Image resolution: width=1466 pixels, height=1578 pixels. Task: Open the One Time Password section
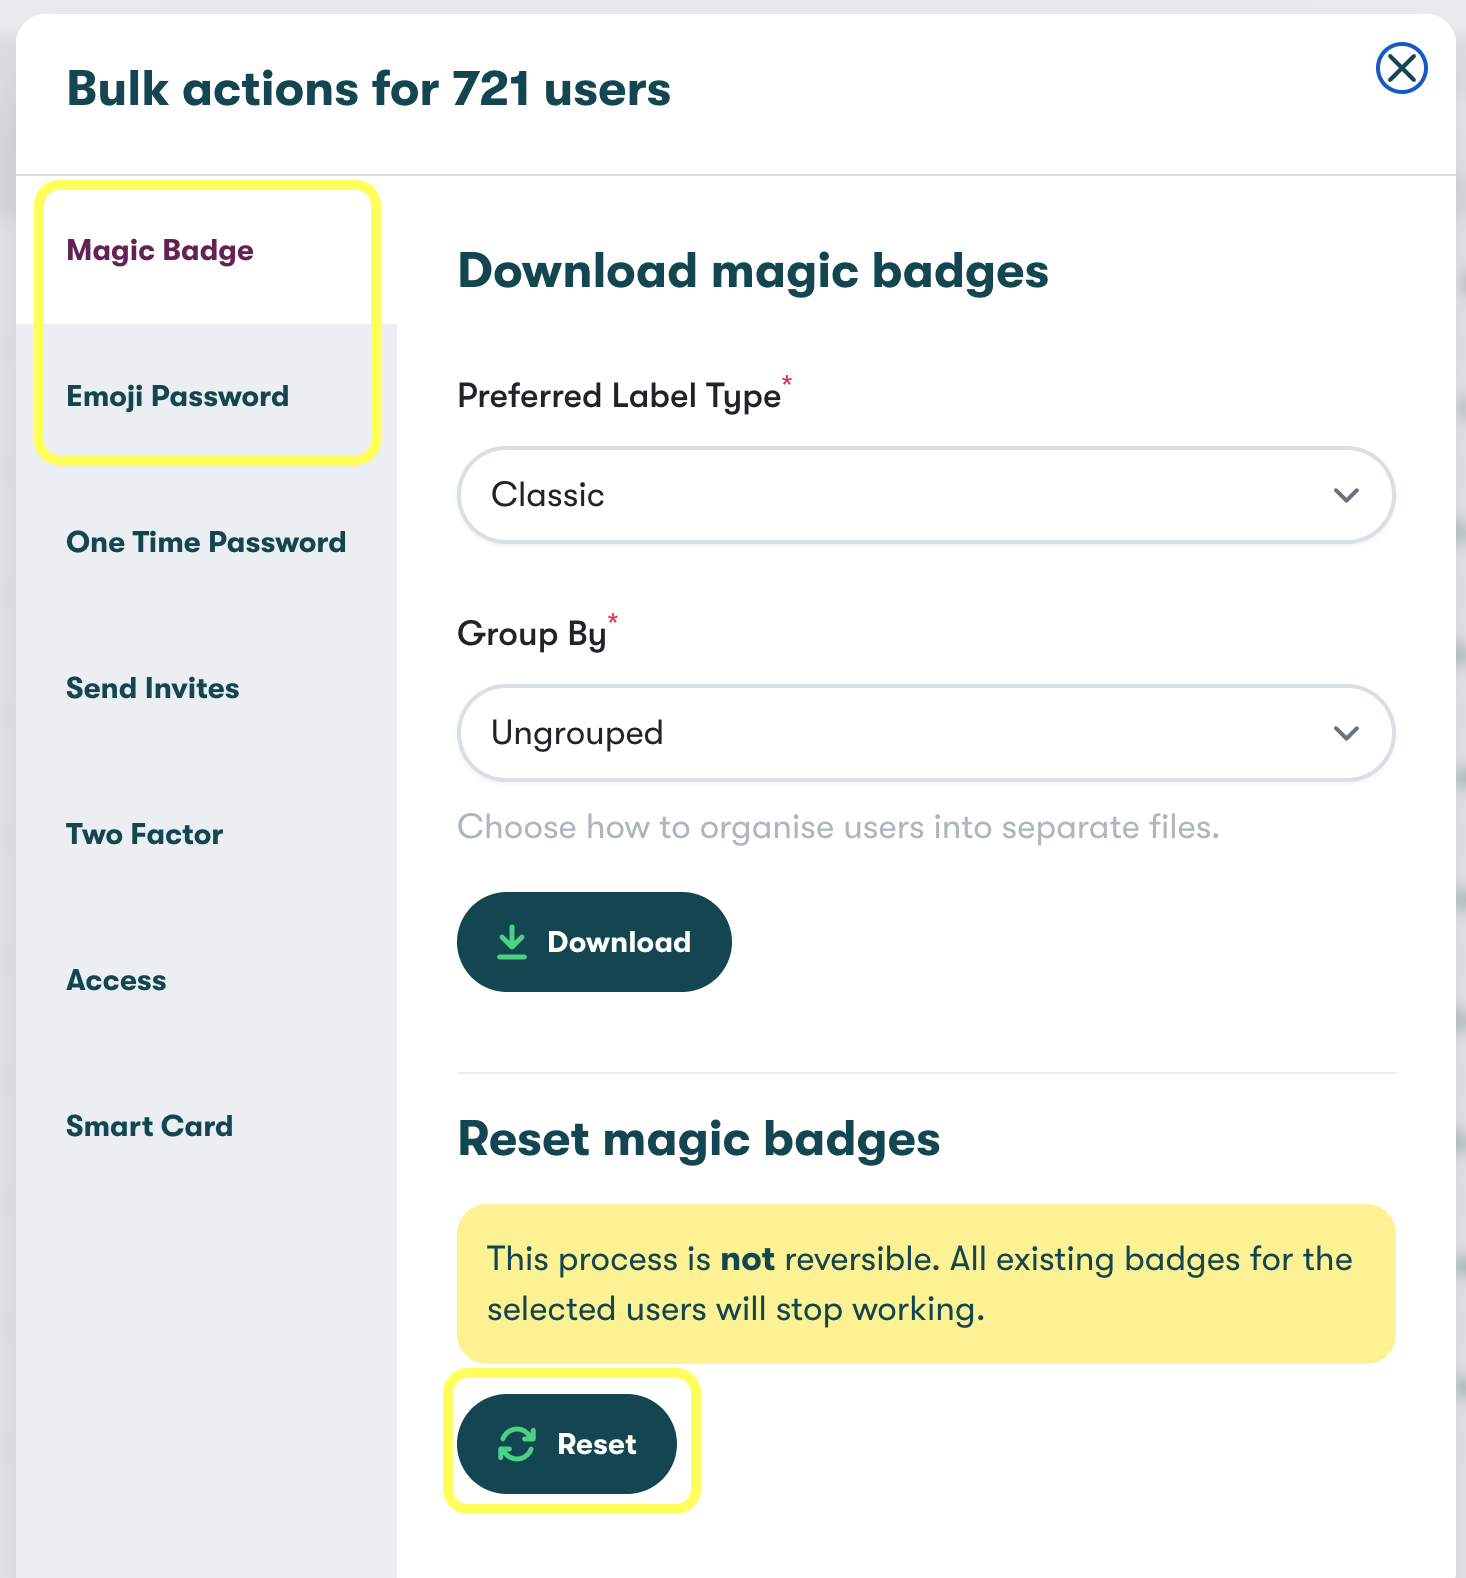point(206,542)
